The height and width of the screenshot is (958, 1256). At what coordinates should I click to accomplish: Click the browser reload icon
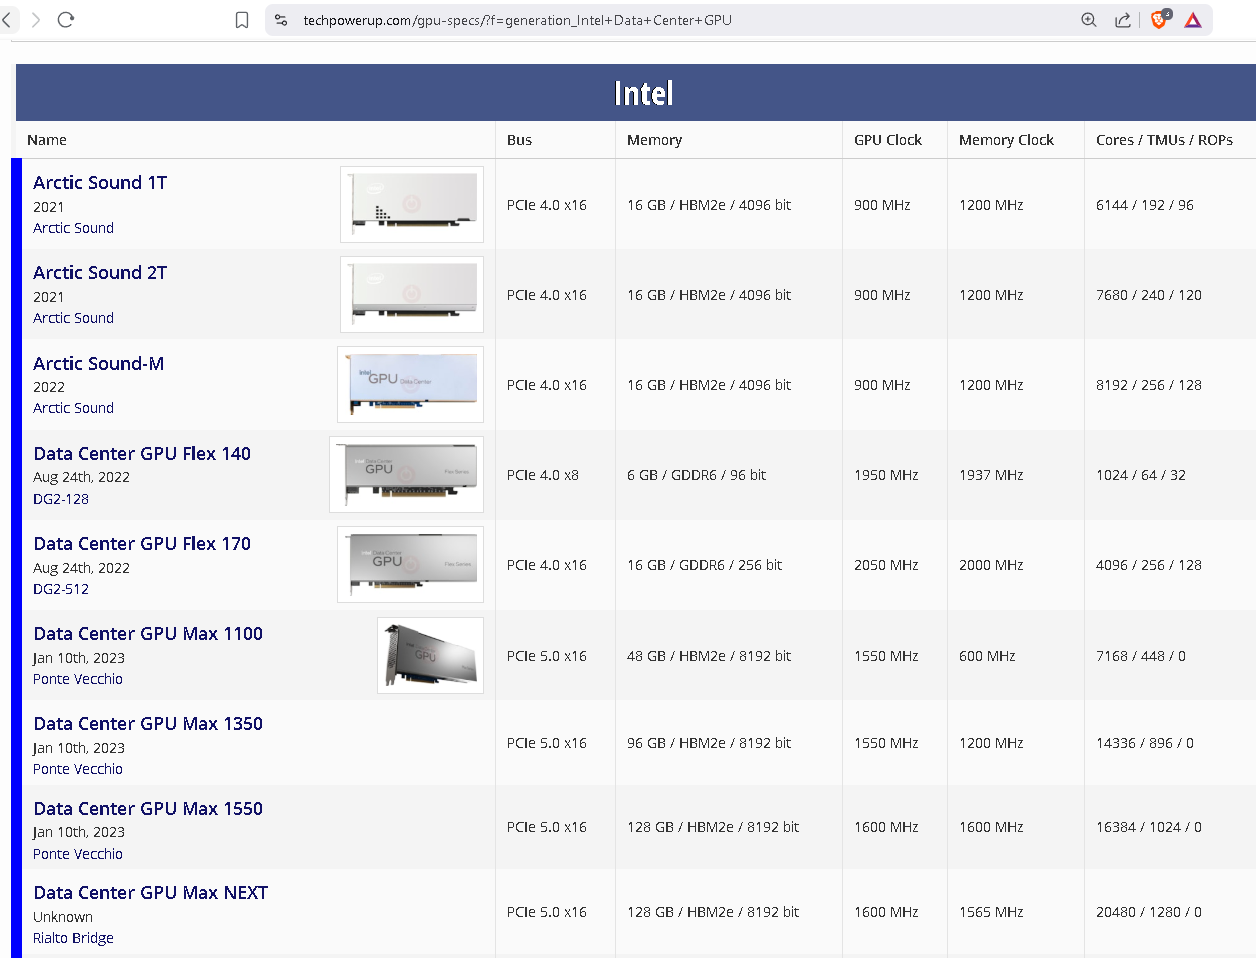click(x=66, y=20)
